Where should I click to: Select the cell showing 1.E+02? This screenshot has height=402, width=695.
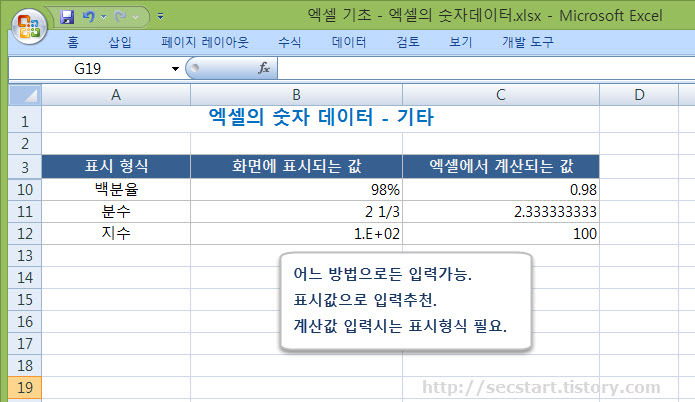pos(297,234)
